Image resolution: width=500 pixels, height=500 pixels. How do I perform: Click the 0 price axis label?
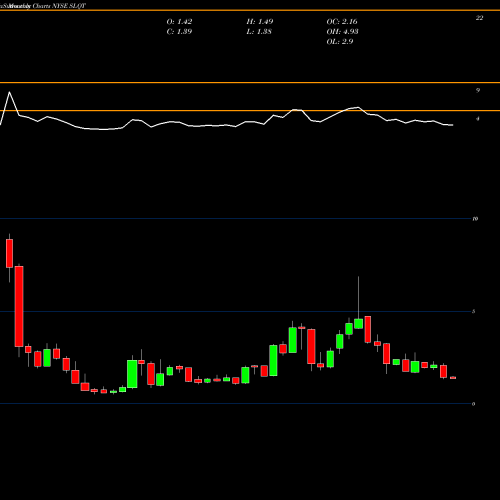click(x=474, y=404)
